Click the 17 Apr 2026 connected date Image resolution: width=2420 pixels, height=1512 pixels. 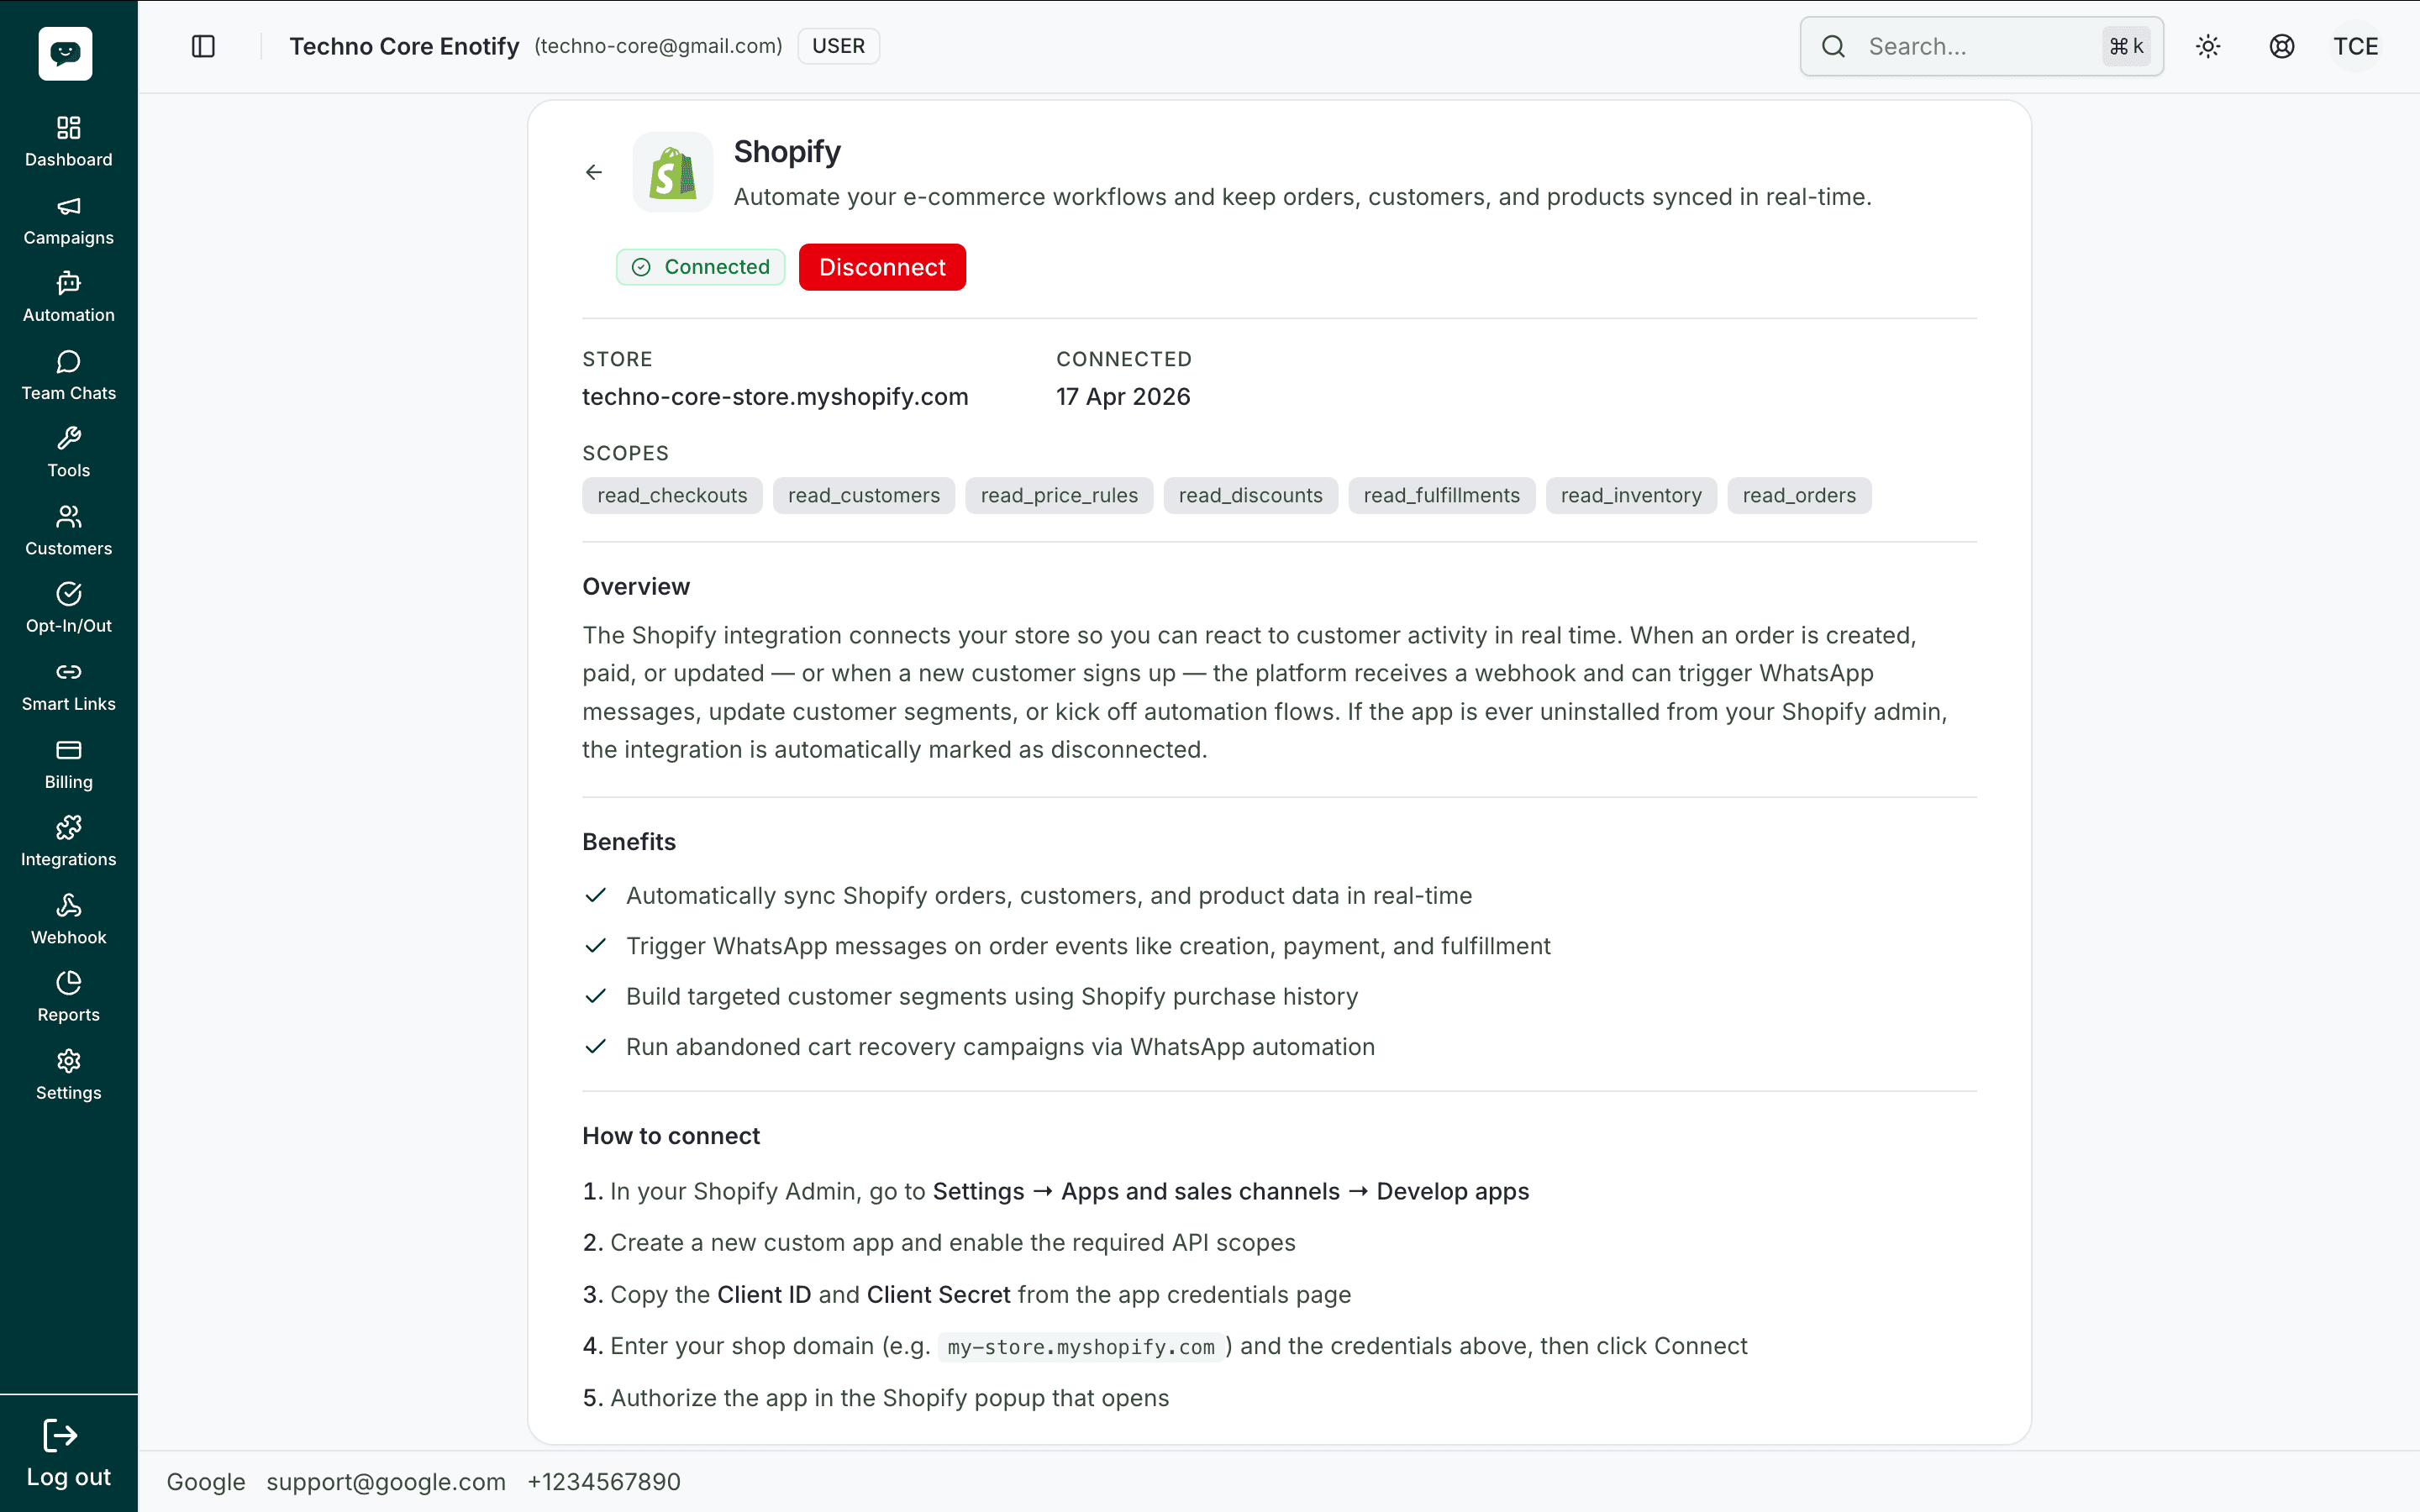(x=1123, y=397)
